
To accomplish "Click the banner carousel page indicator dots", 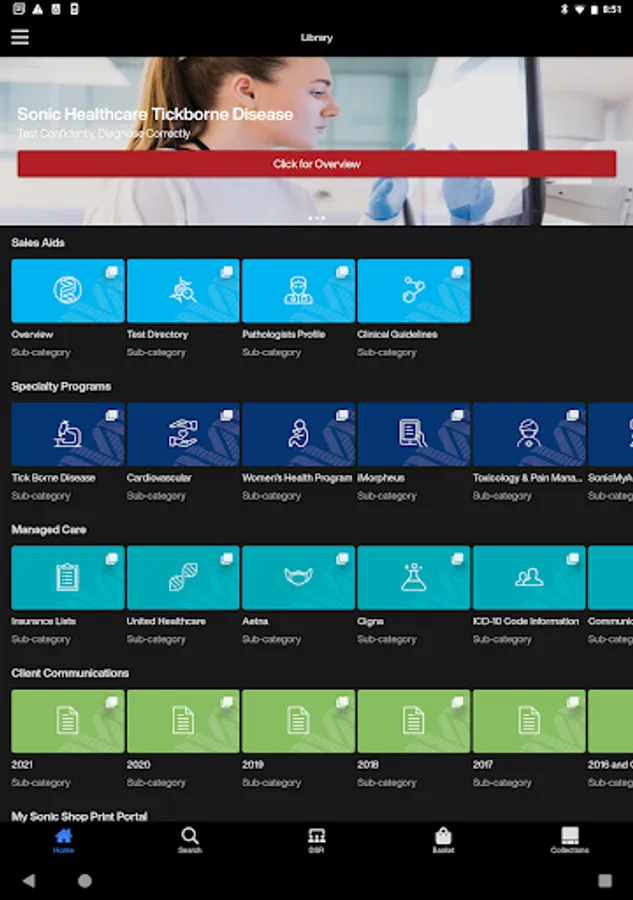I will (x=317, y=218).
